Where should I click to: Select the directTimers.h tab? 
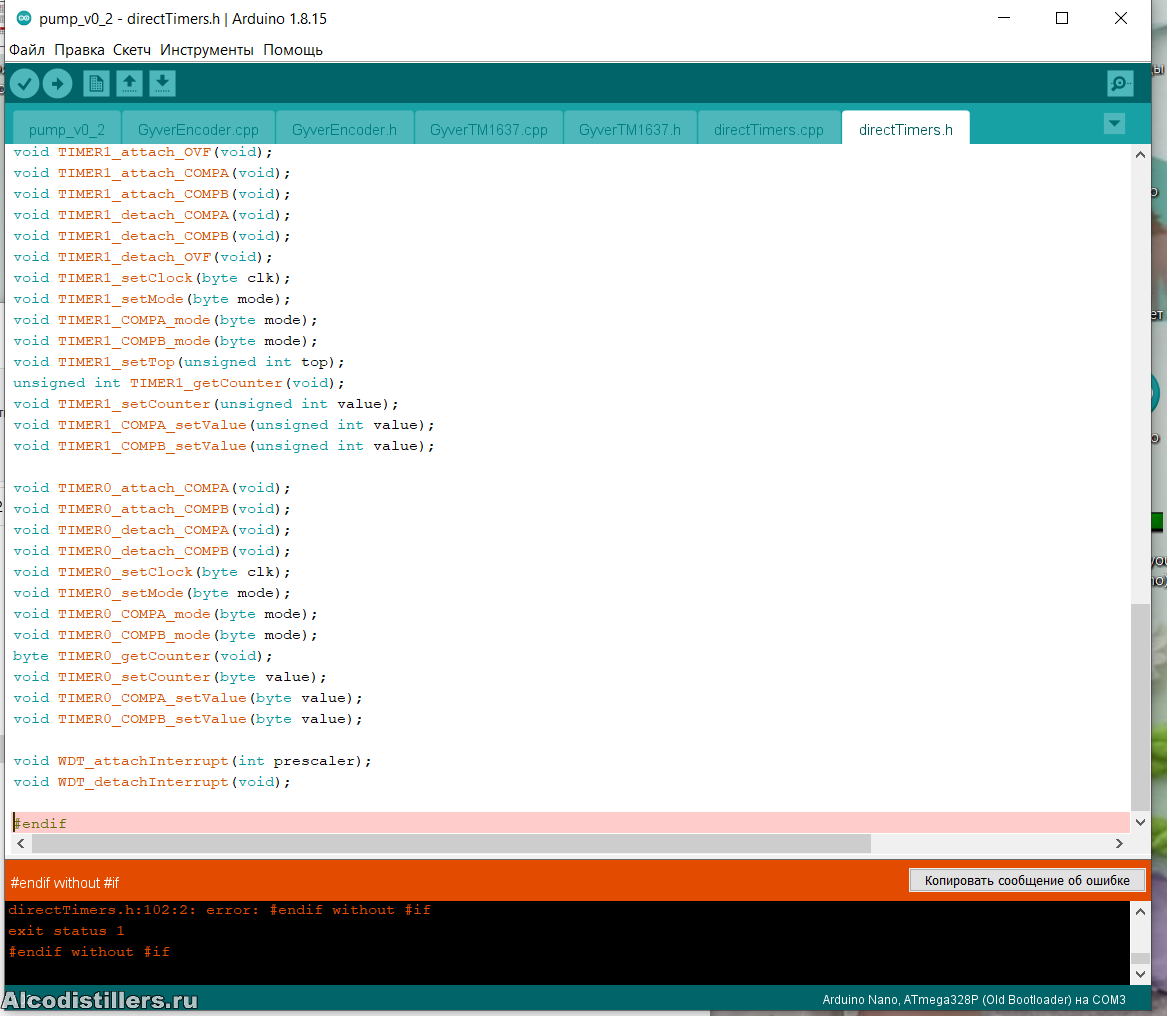coord(906,130)
